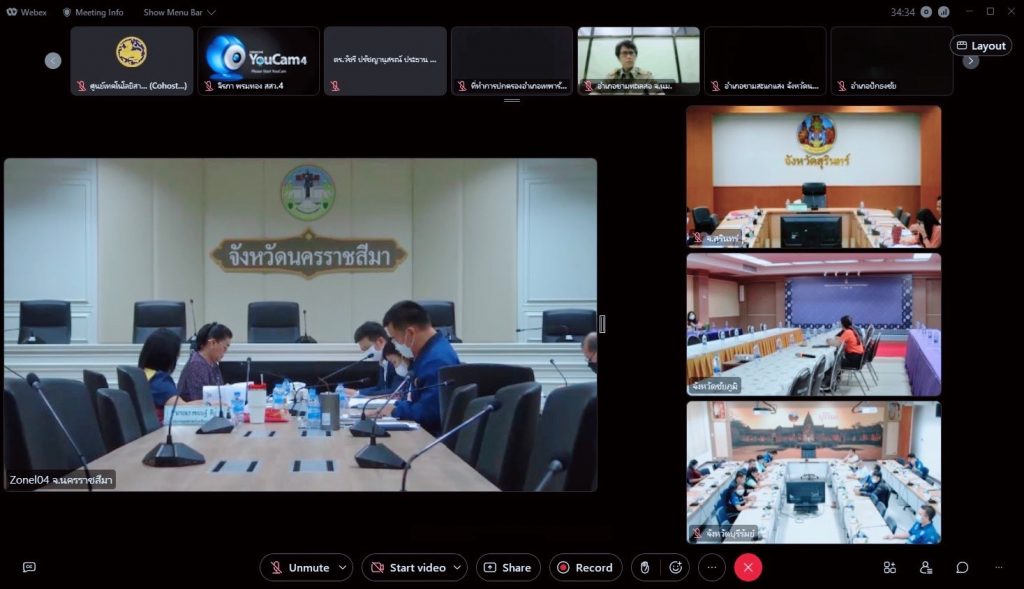Click the red leave meeting button
Screen dimensions: 1024x589
[748, 567]
